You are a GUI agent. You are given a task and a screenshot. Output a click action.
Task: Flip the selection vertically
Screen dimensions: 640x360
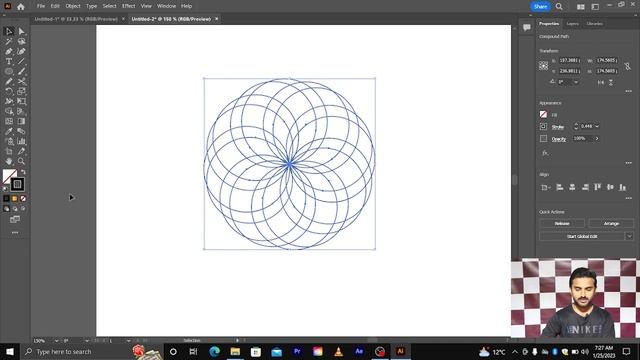tap(611, 82)
